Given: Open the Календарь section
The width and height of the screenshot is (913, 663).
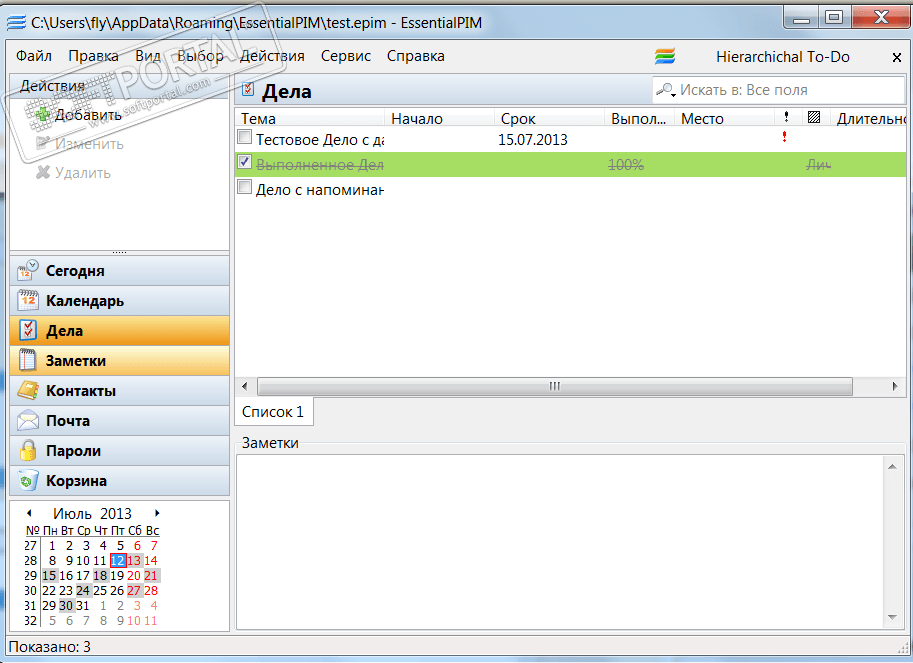Looking at the screenshot, I should (x=119, y=300).
